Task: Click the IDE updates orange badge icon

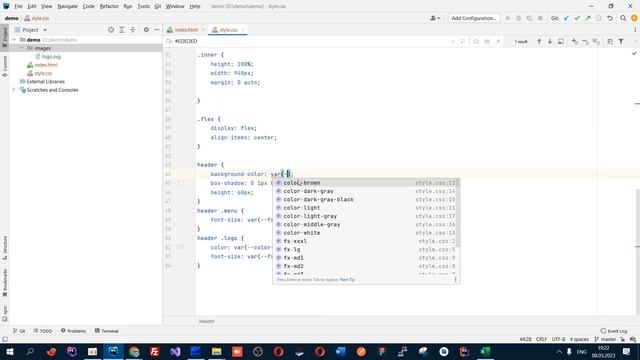Action: pyautogui.click(x=634, y=18)
